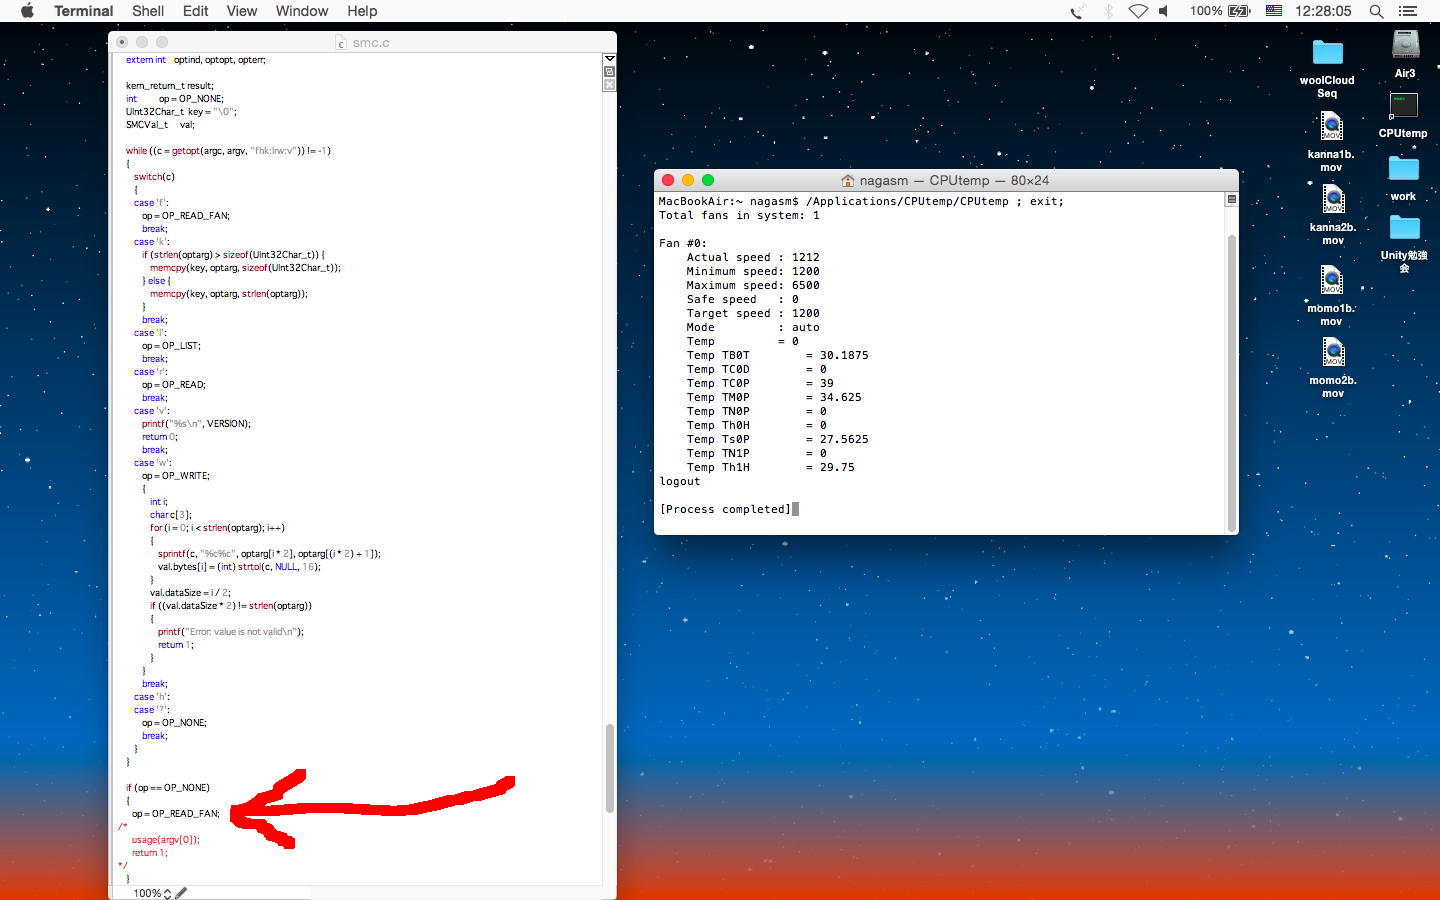Viewport: 1440px width, 900px height.
Task: Open the Terminal application menu
Action: [x=83, y=11]
